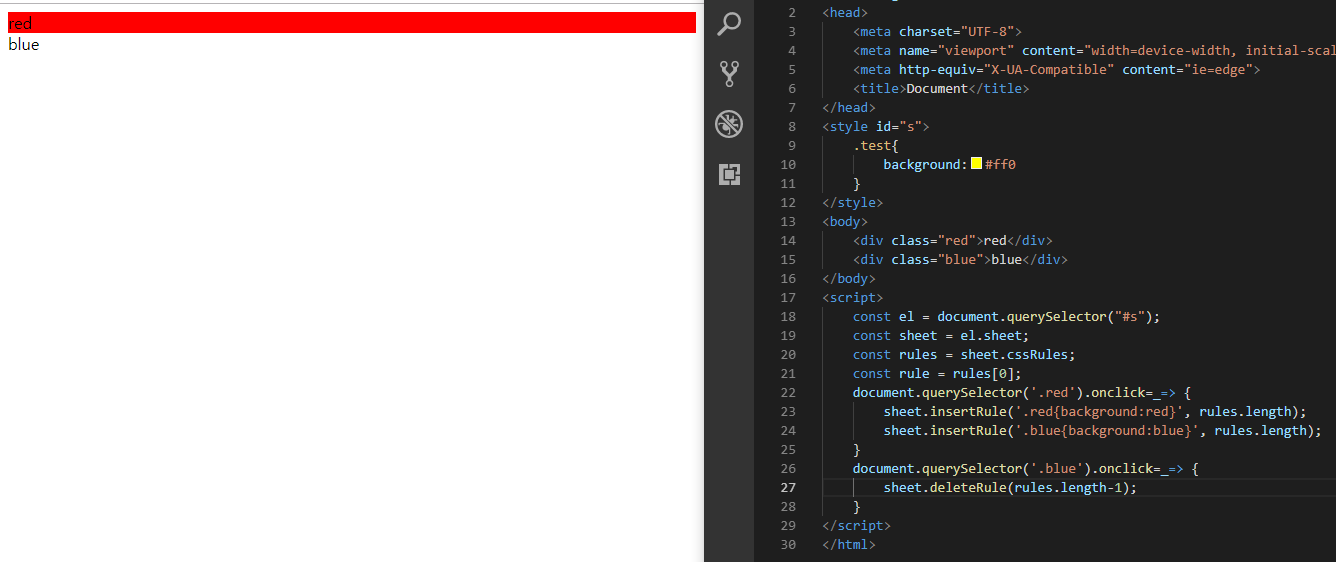Click the red div in browser
Screen dimensions: 1336x562
[x=352, y=23]
